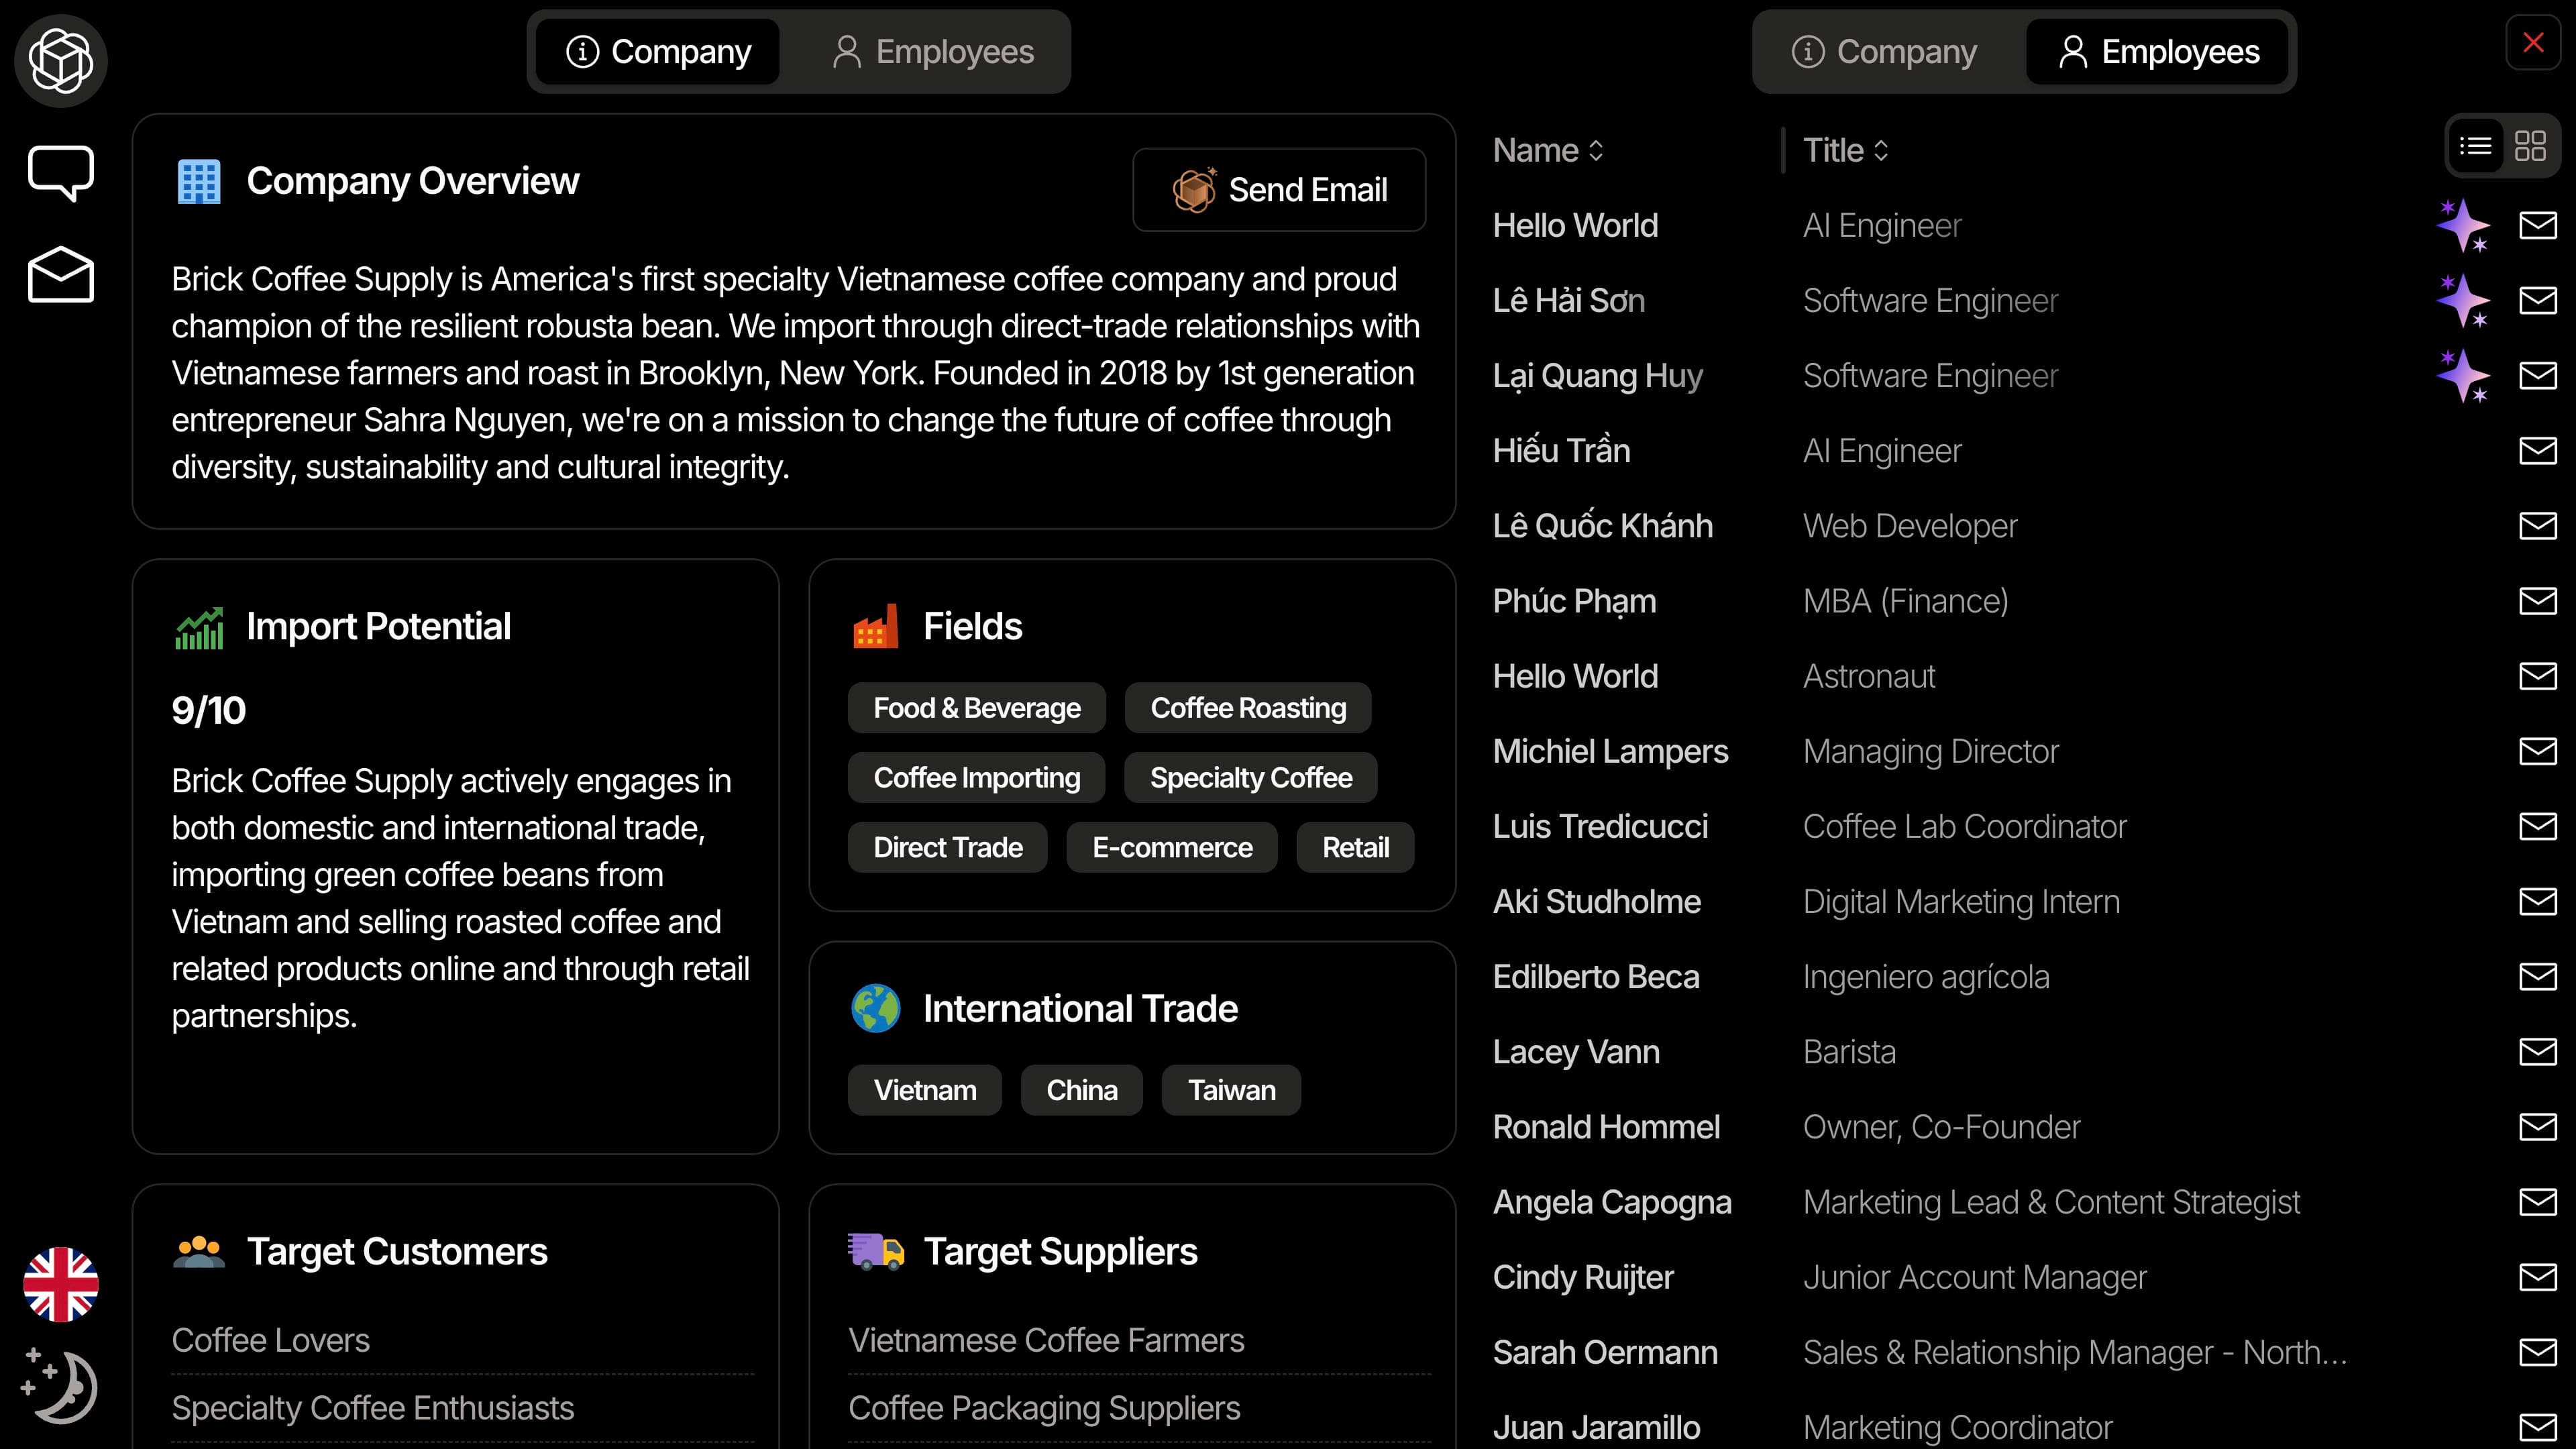The image size is (2576, 1449).
Task: Email Edilberto Beca via envelope icon
Action: click(x=2537, y=976)
